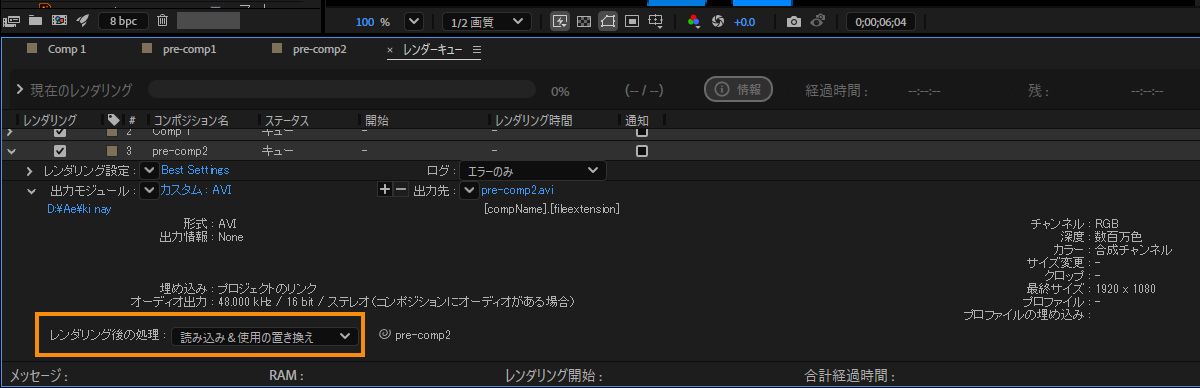
Task: Add output module with plus button
Action: 384,190
